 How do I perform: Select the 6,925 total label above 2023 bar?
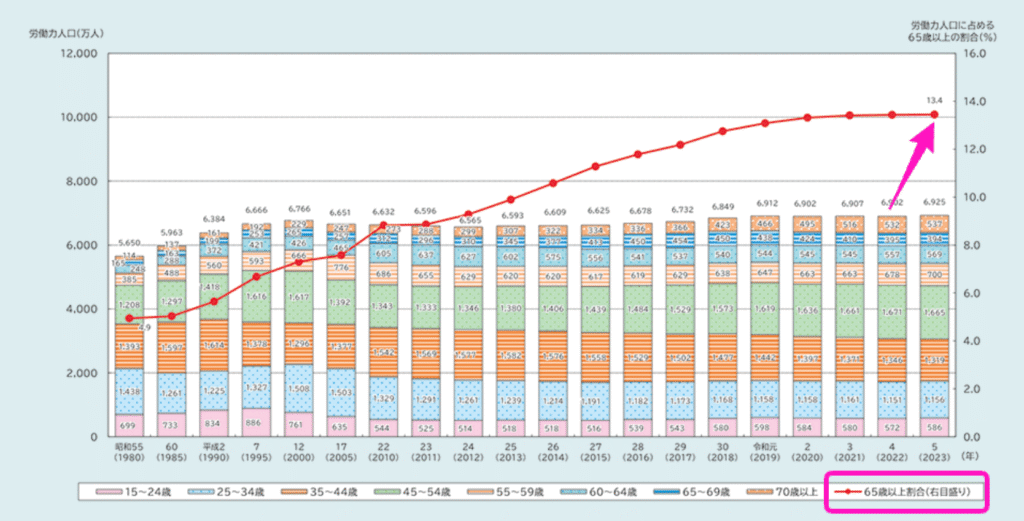coord(934,204)
